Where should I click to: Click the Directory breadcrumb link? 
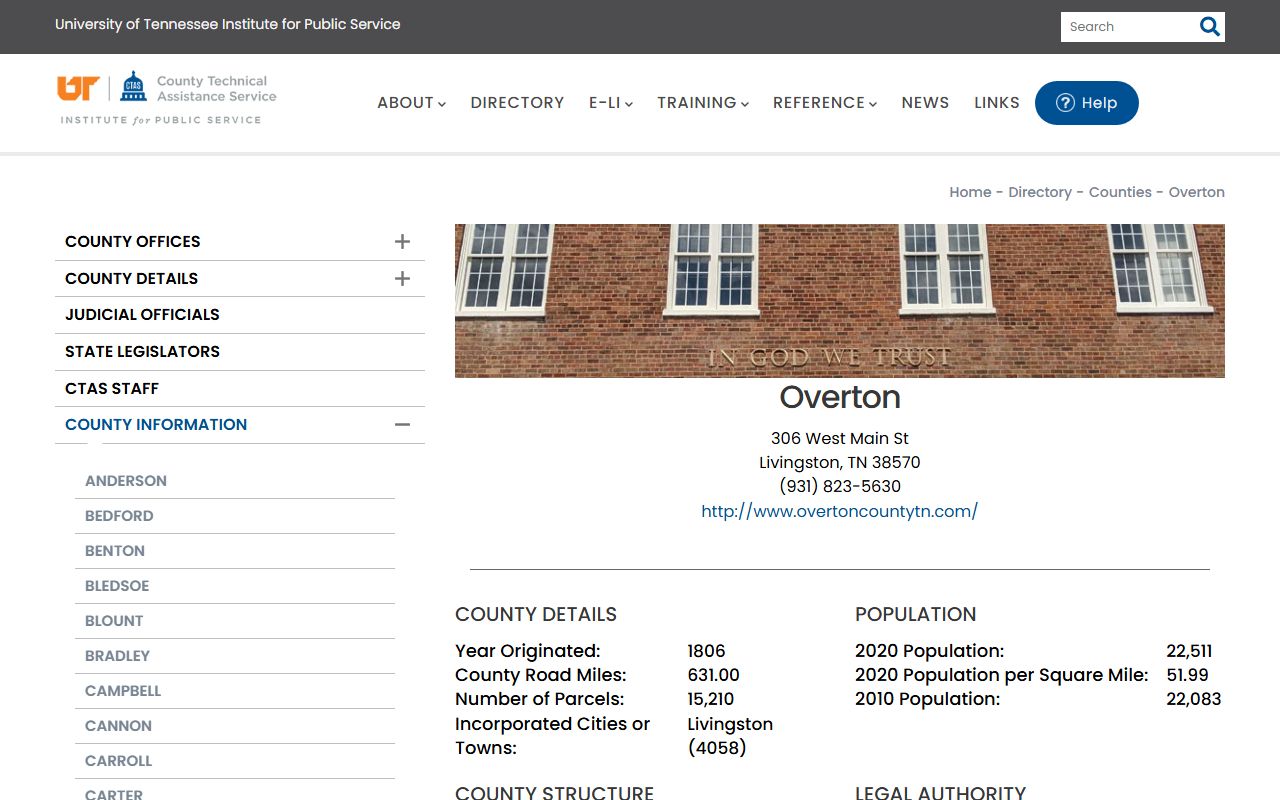tap(1040, 192)
